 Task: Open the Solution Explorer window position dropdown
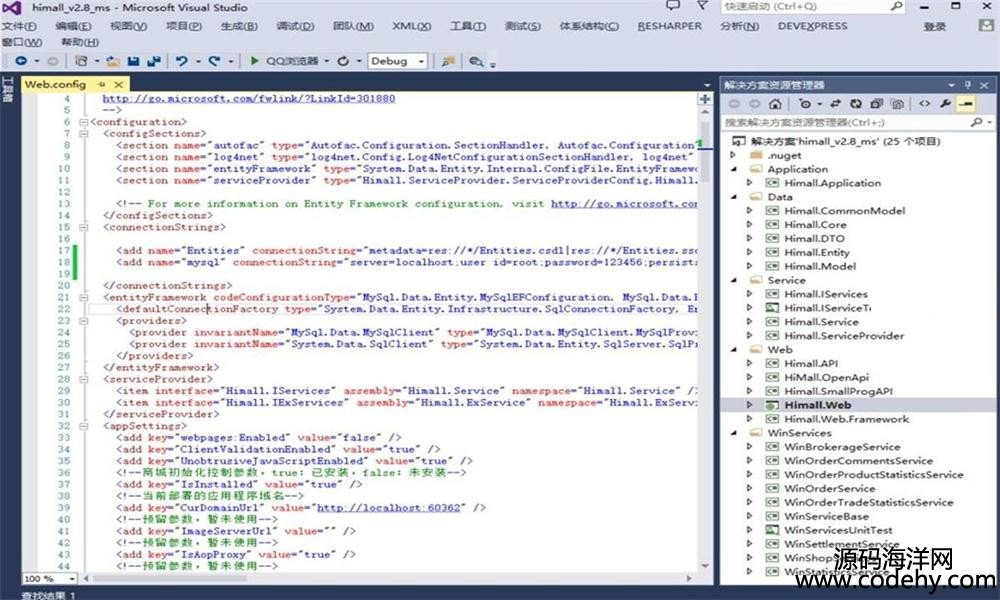pos(951,85)
